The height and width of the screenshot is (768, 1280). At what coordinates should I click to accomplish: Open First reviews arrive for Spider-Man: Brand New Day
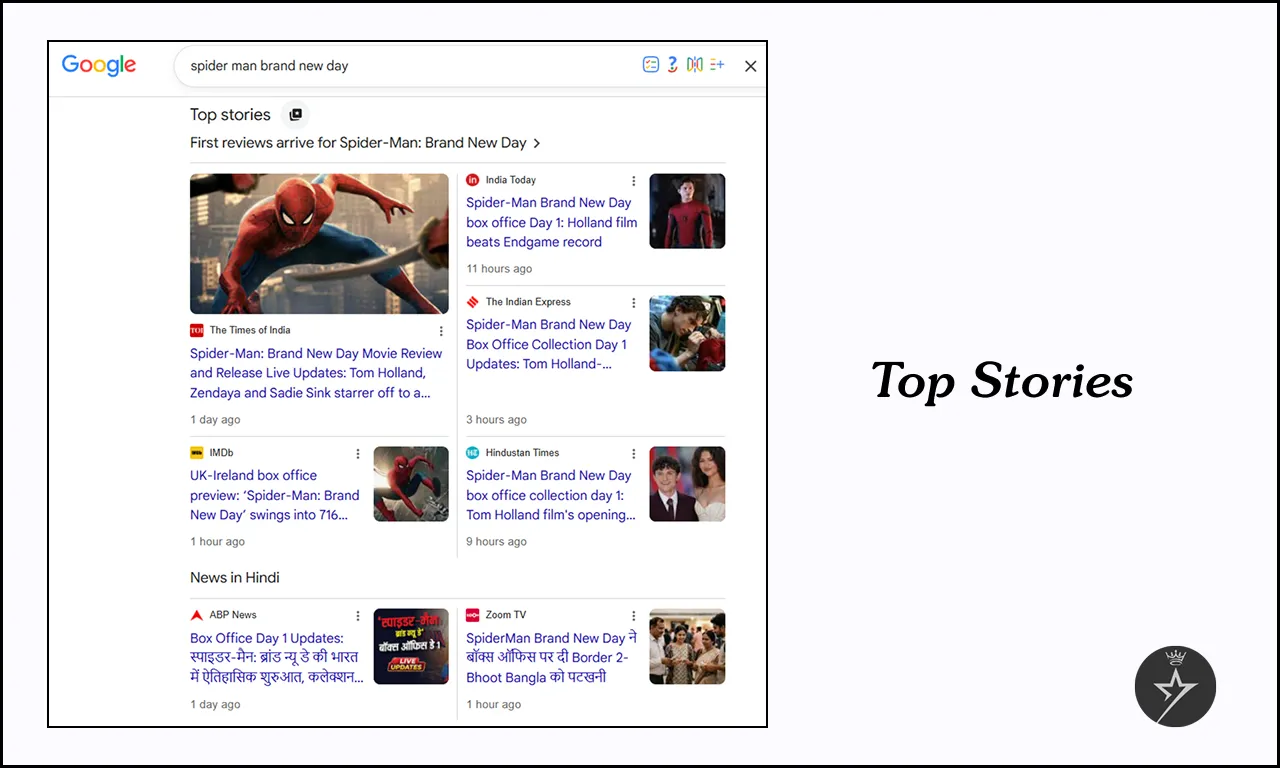[358, 143]
